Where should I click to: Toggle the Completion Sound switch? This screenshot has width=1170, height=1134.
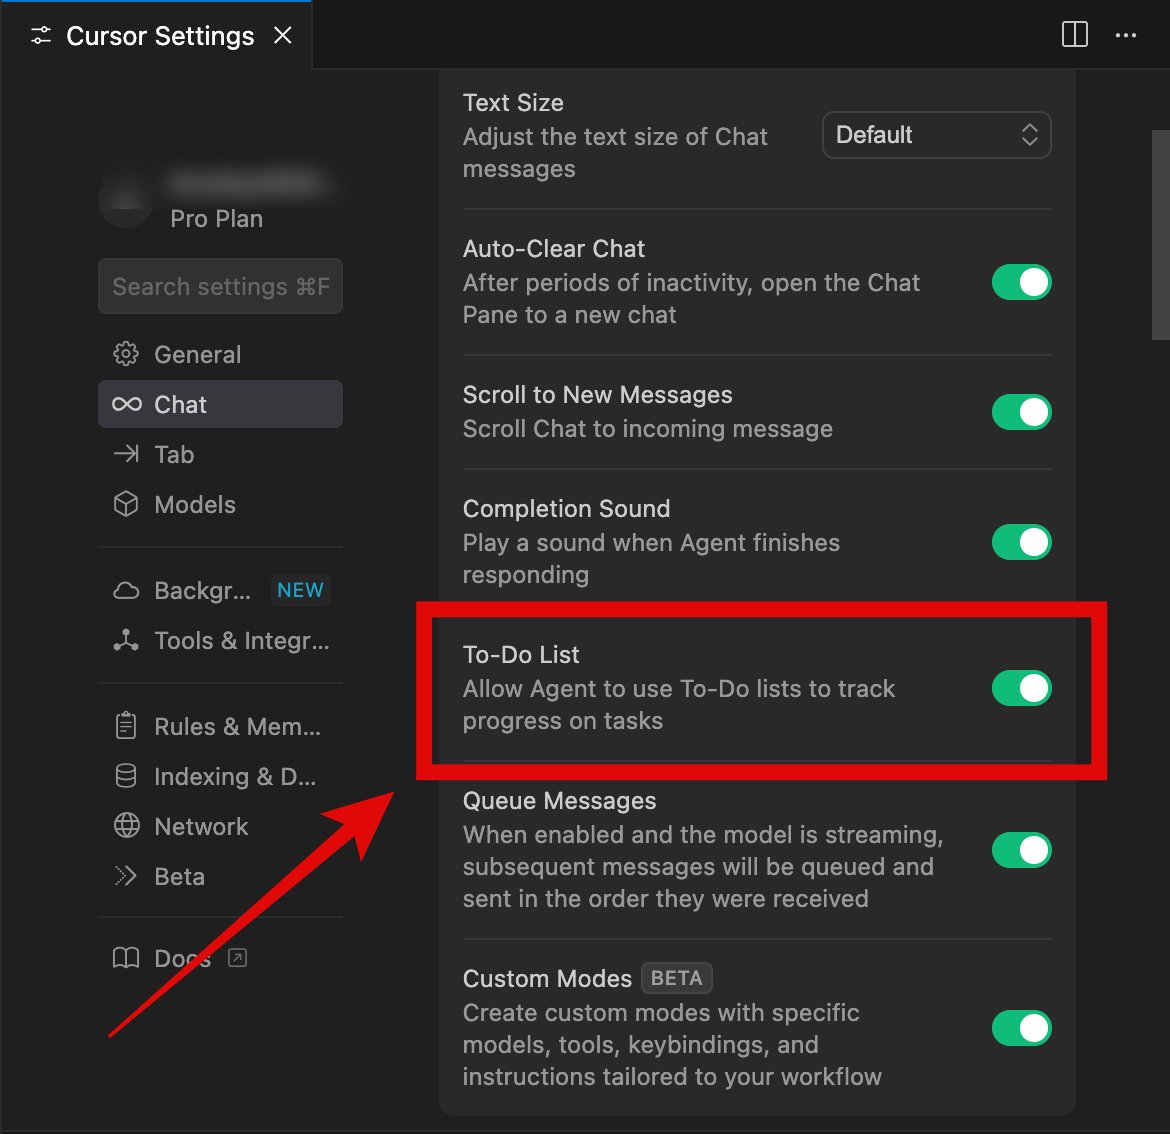click(x=1022, y=542)
